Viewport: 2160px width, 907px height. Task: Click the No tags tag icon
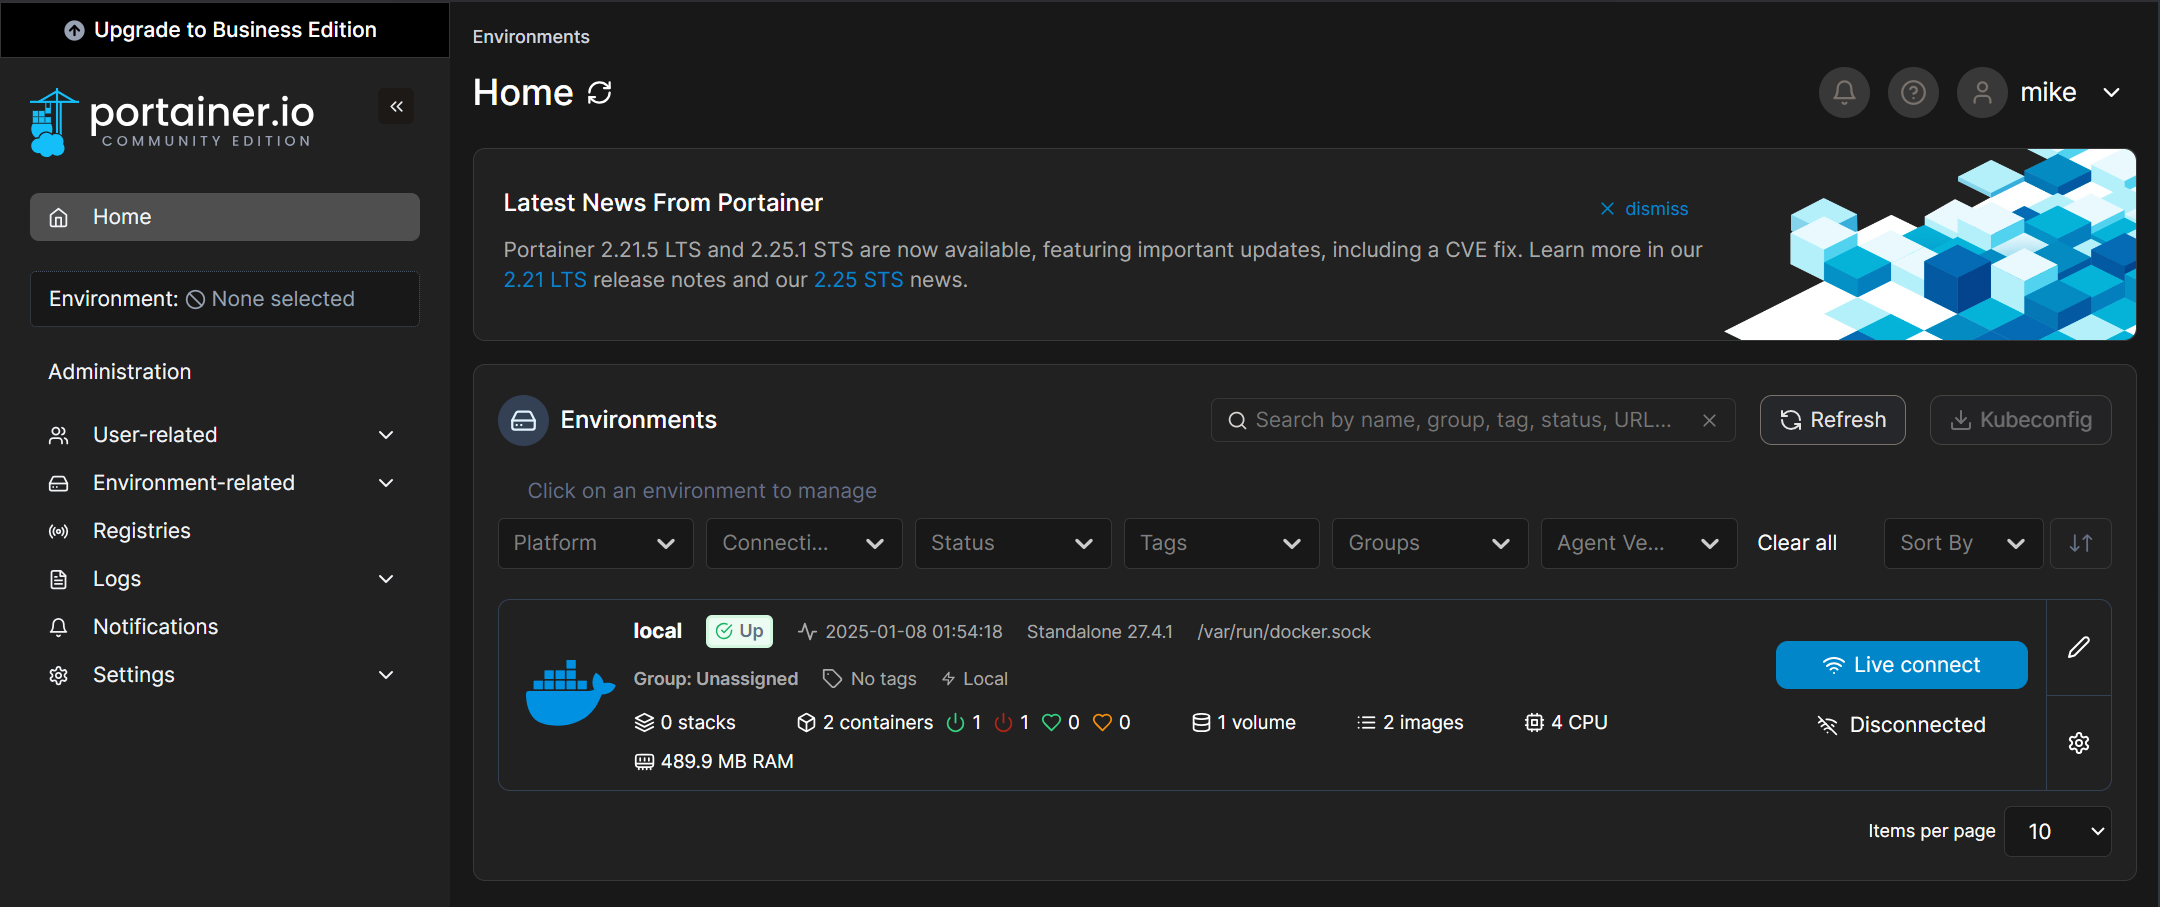(832, 679)
